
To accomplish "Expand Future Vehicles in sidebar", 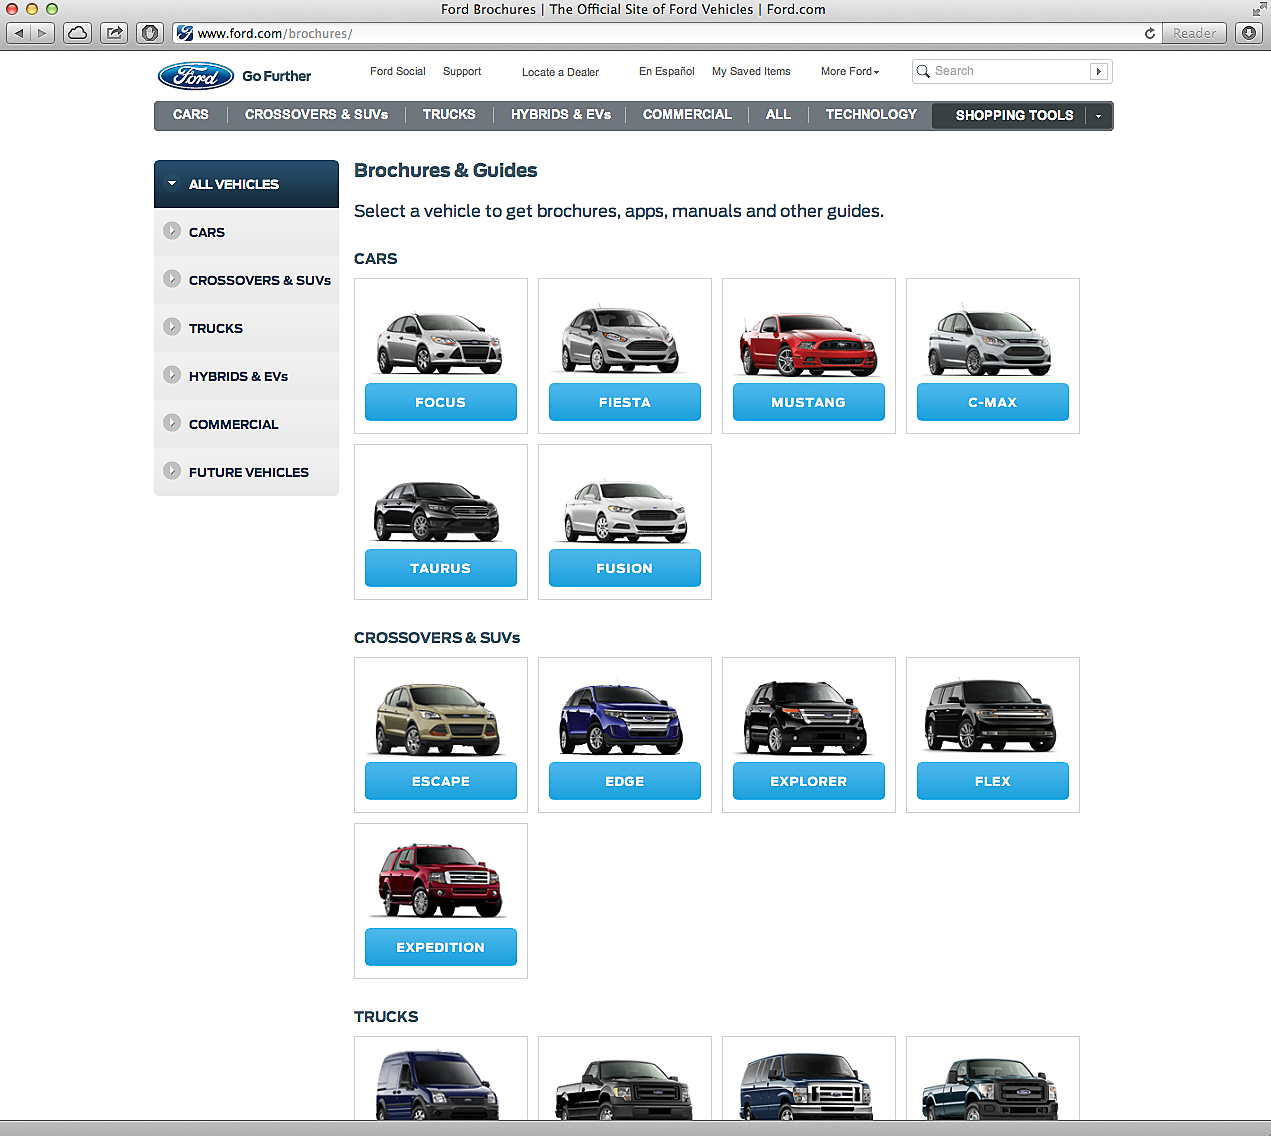I will click(x=246, y=472).
